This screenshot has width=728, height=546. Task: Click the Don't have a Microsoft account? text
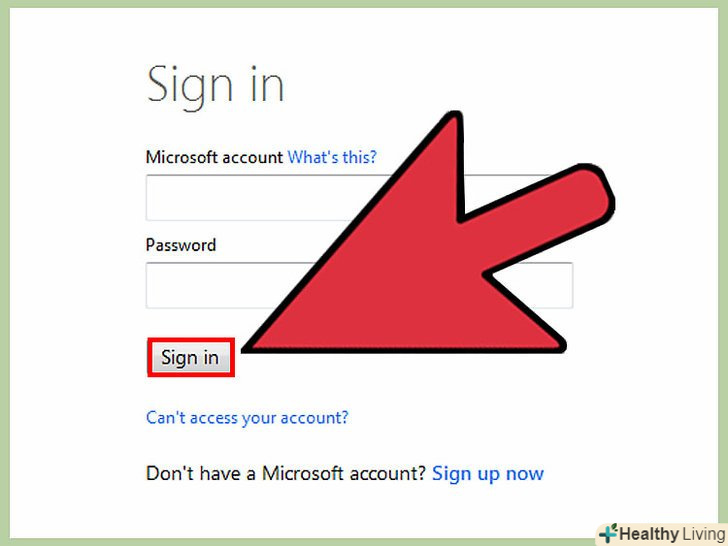[x=286, y=474]
